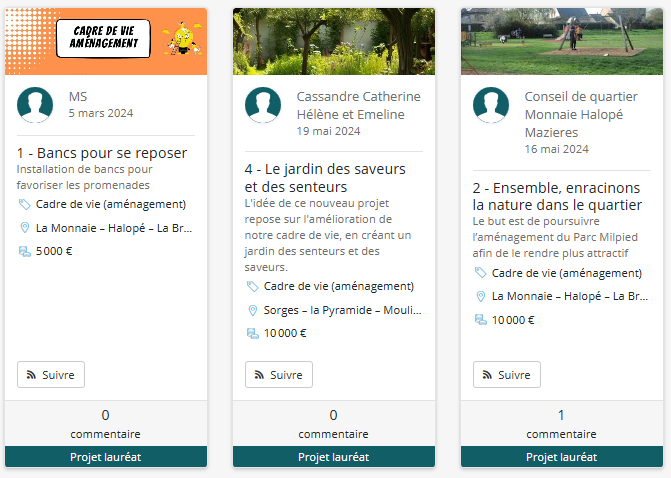The width and height of the screenshot is (671, 478).
Task: Open project '4 - Le jardin des saveurs et des senteurs'
Action: [x=325, y=178]
